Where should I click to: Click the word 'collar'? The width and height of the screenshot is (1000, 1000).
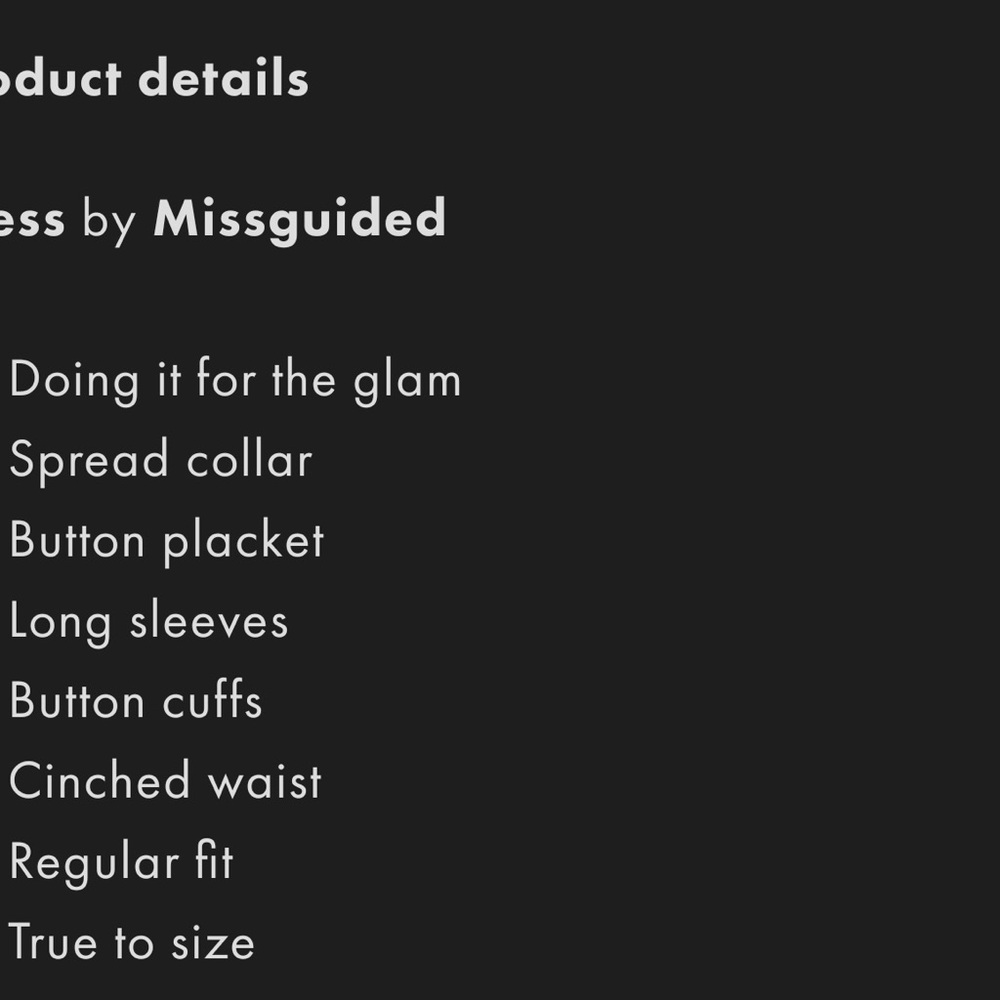[x=250, y=458]
